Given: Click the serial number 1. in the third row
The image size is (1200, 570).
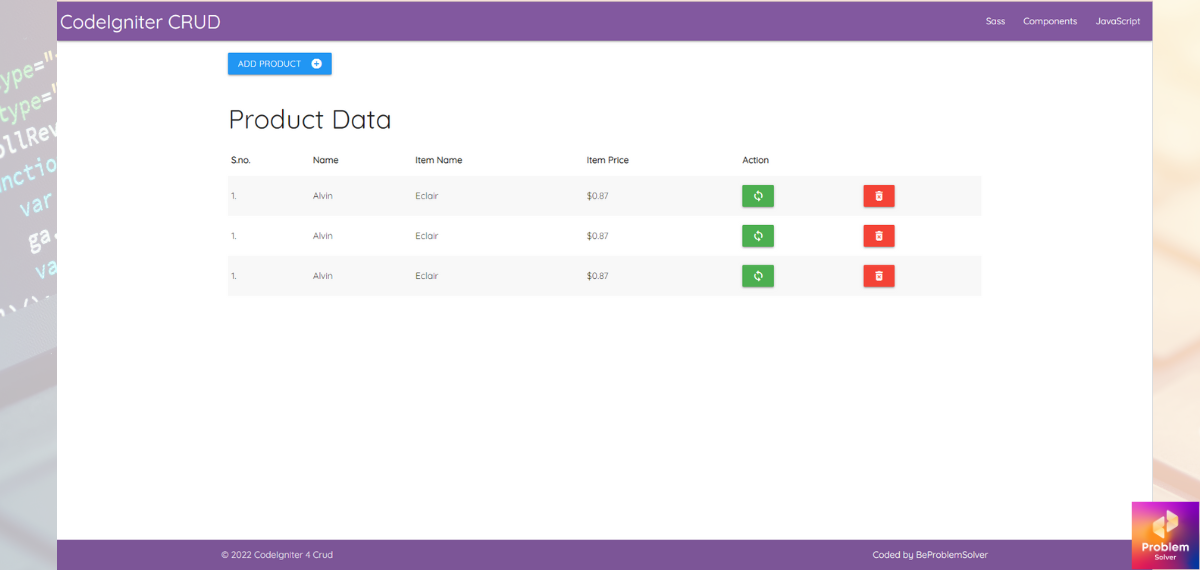Looking at the screenshot, I should tap(234, 276).
